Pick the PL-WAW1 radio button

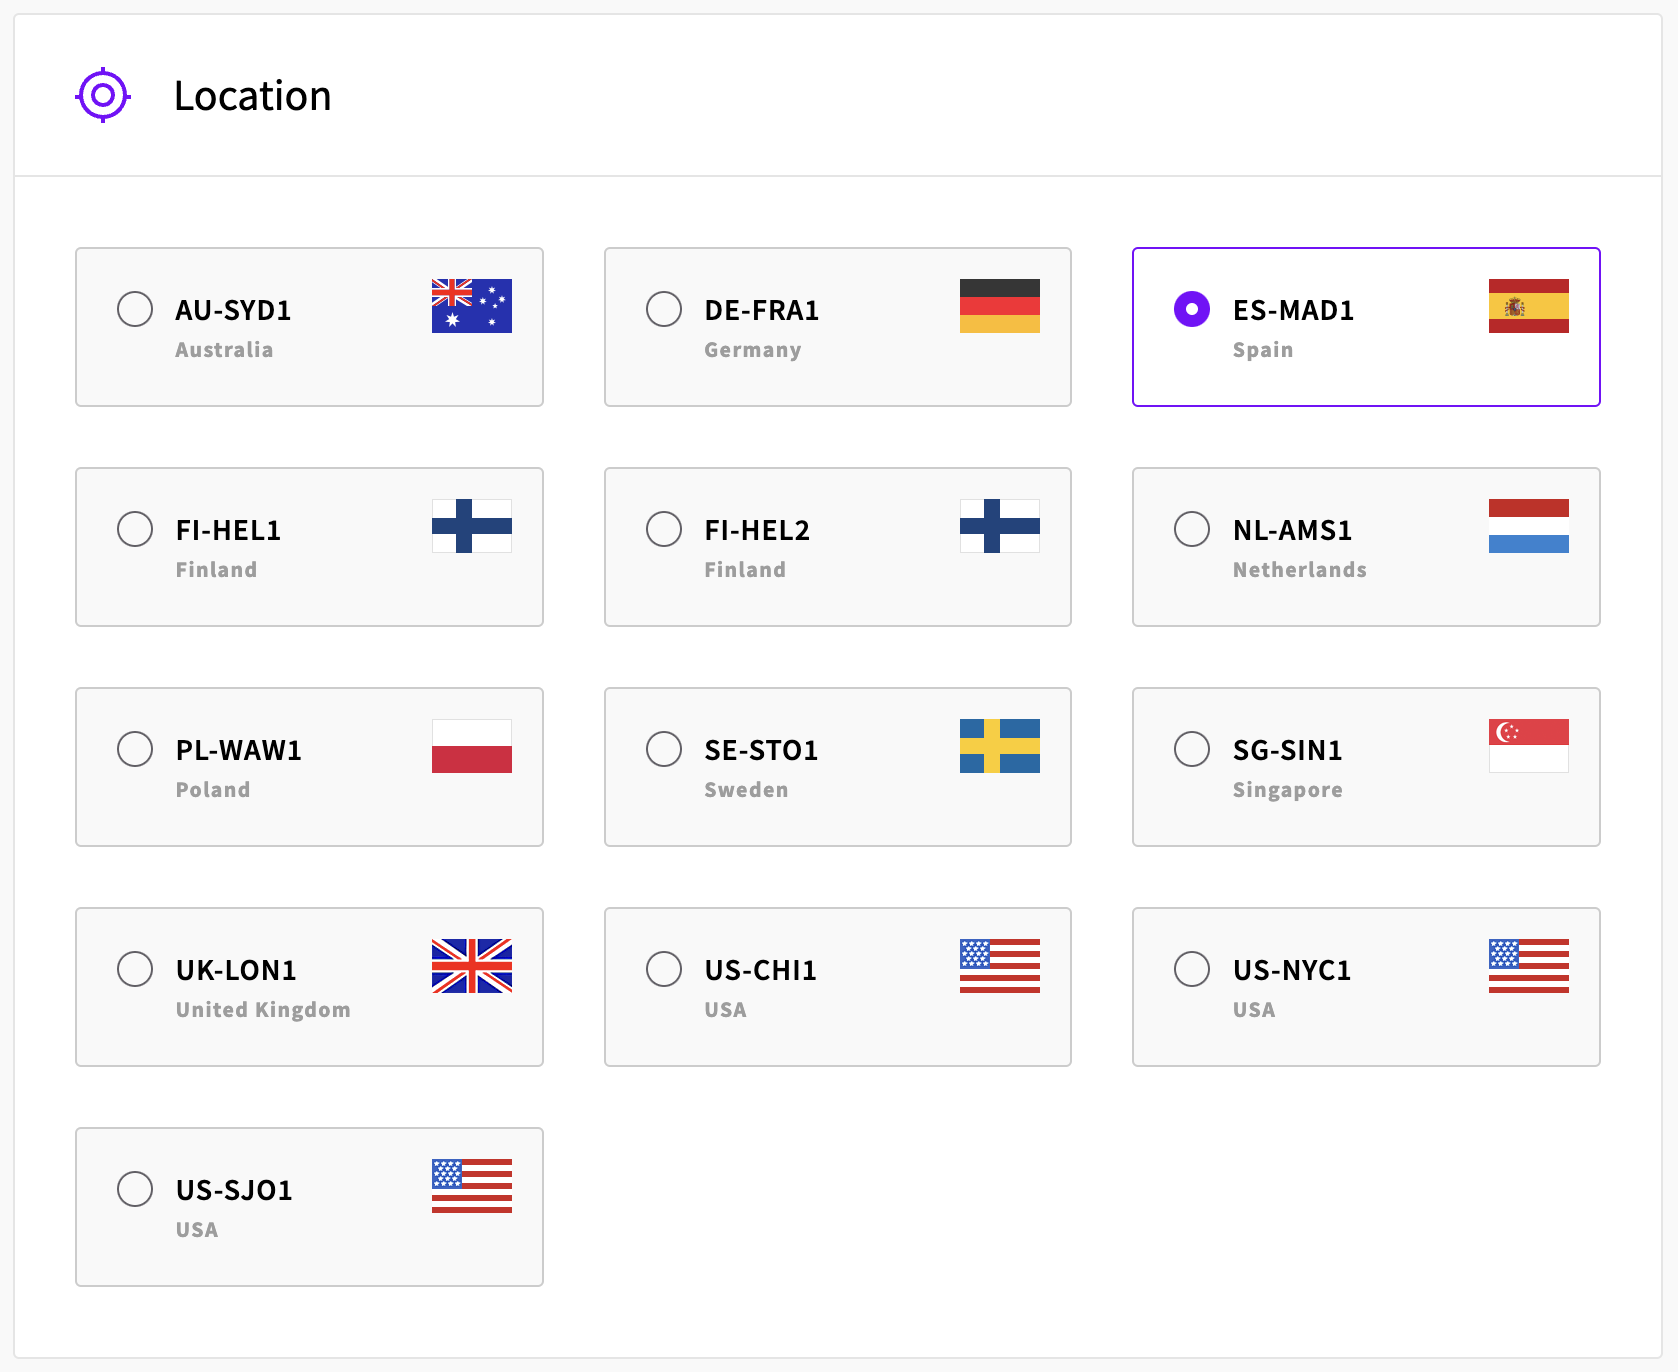click(x=135, y=749)
